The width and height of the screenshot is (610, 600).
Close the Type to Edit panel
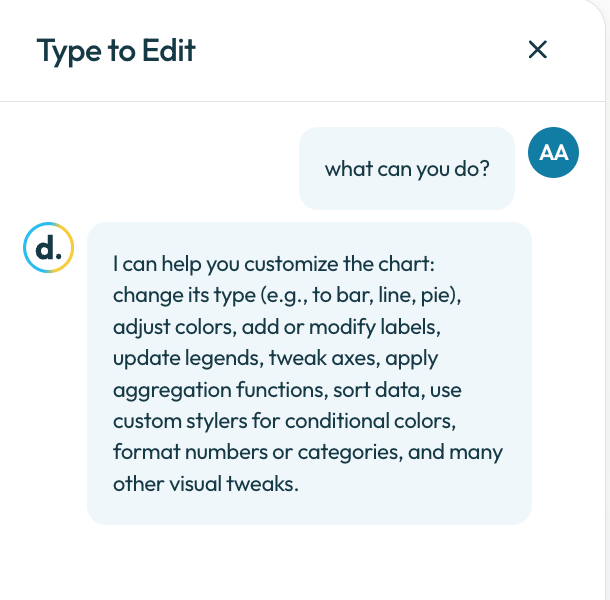pos(538,50)
